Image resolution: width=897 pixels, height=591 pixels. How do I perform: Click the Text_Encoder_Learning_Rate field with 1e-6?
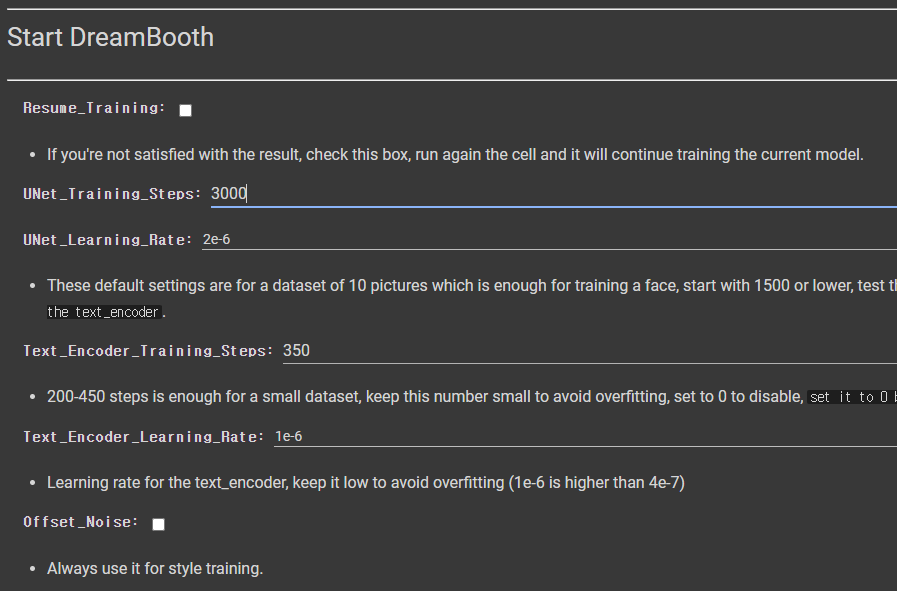point(585,437)
